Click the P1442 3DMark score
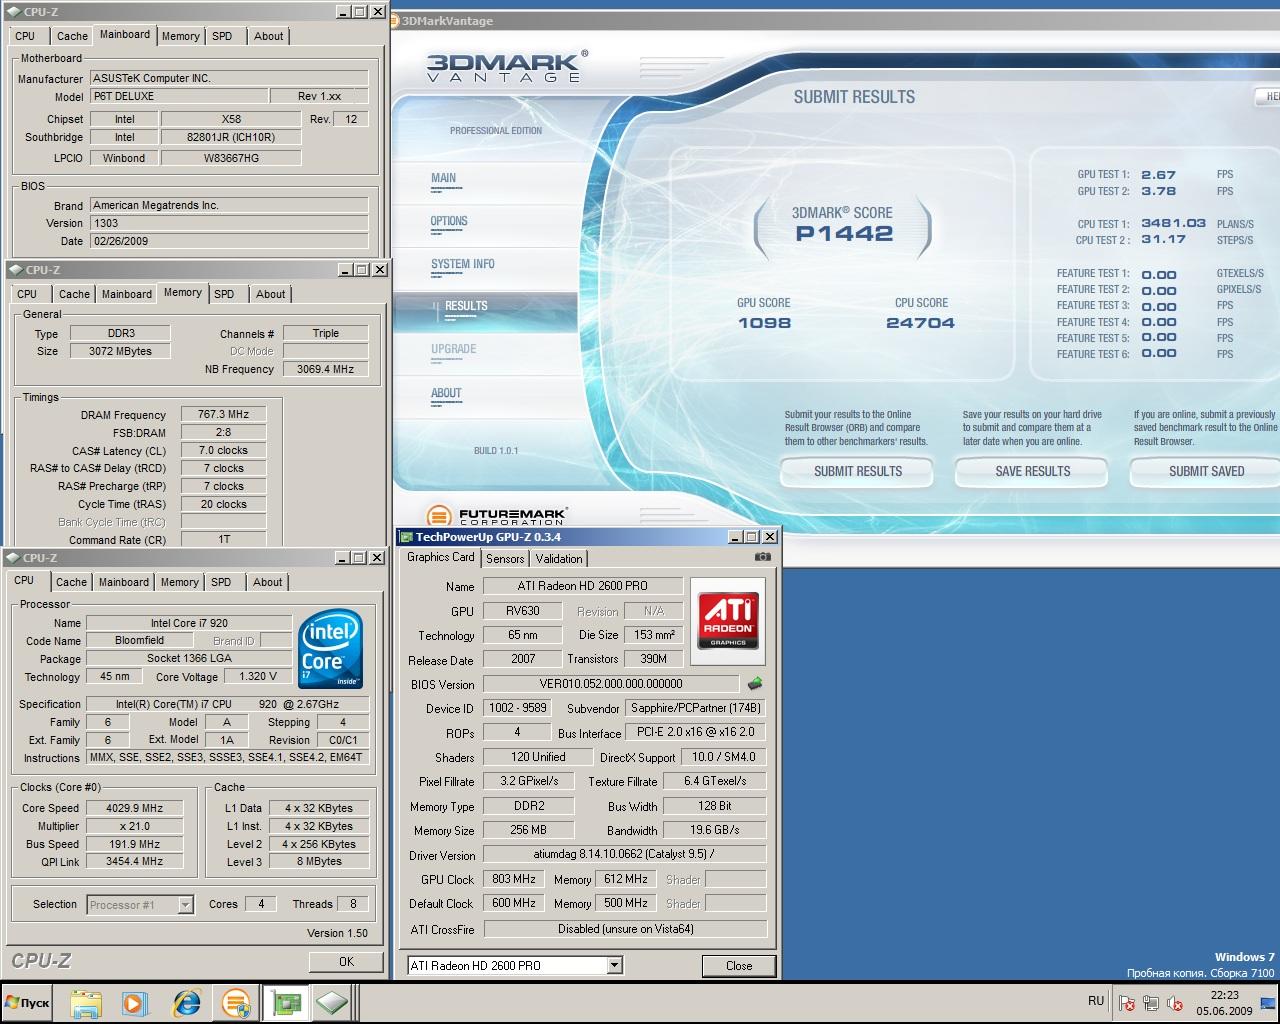 tap(844, 233)
